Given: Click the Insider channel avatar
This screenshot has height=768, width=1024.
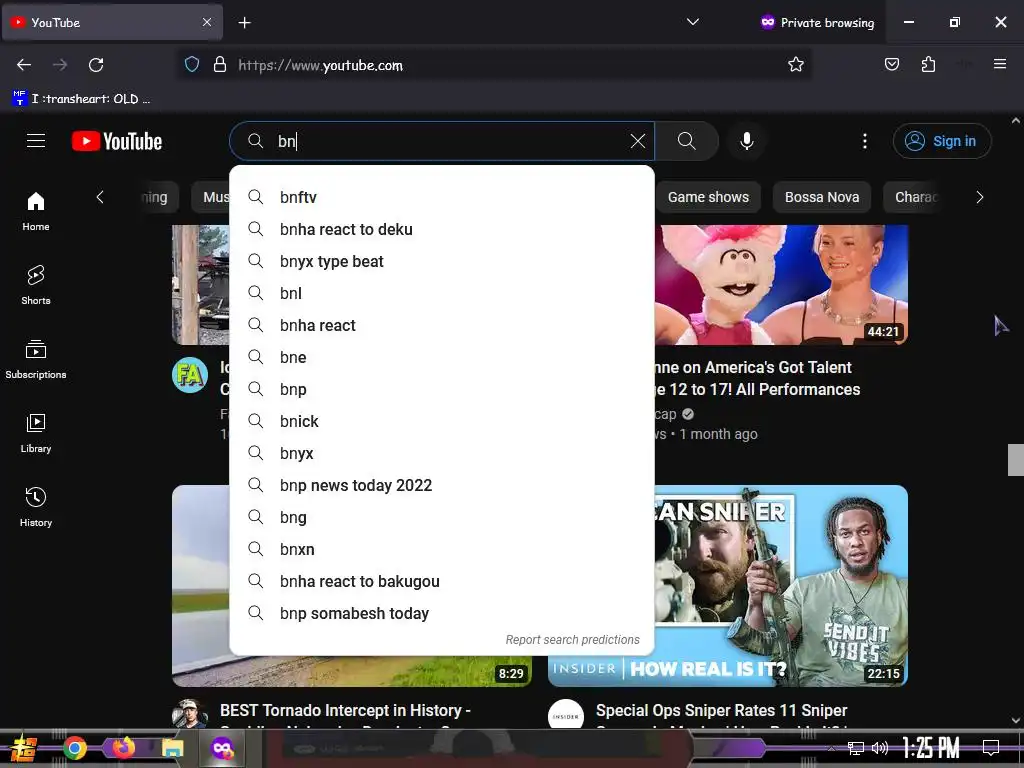Looking at the screenshot, I should [x=566, y=715].
